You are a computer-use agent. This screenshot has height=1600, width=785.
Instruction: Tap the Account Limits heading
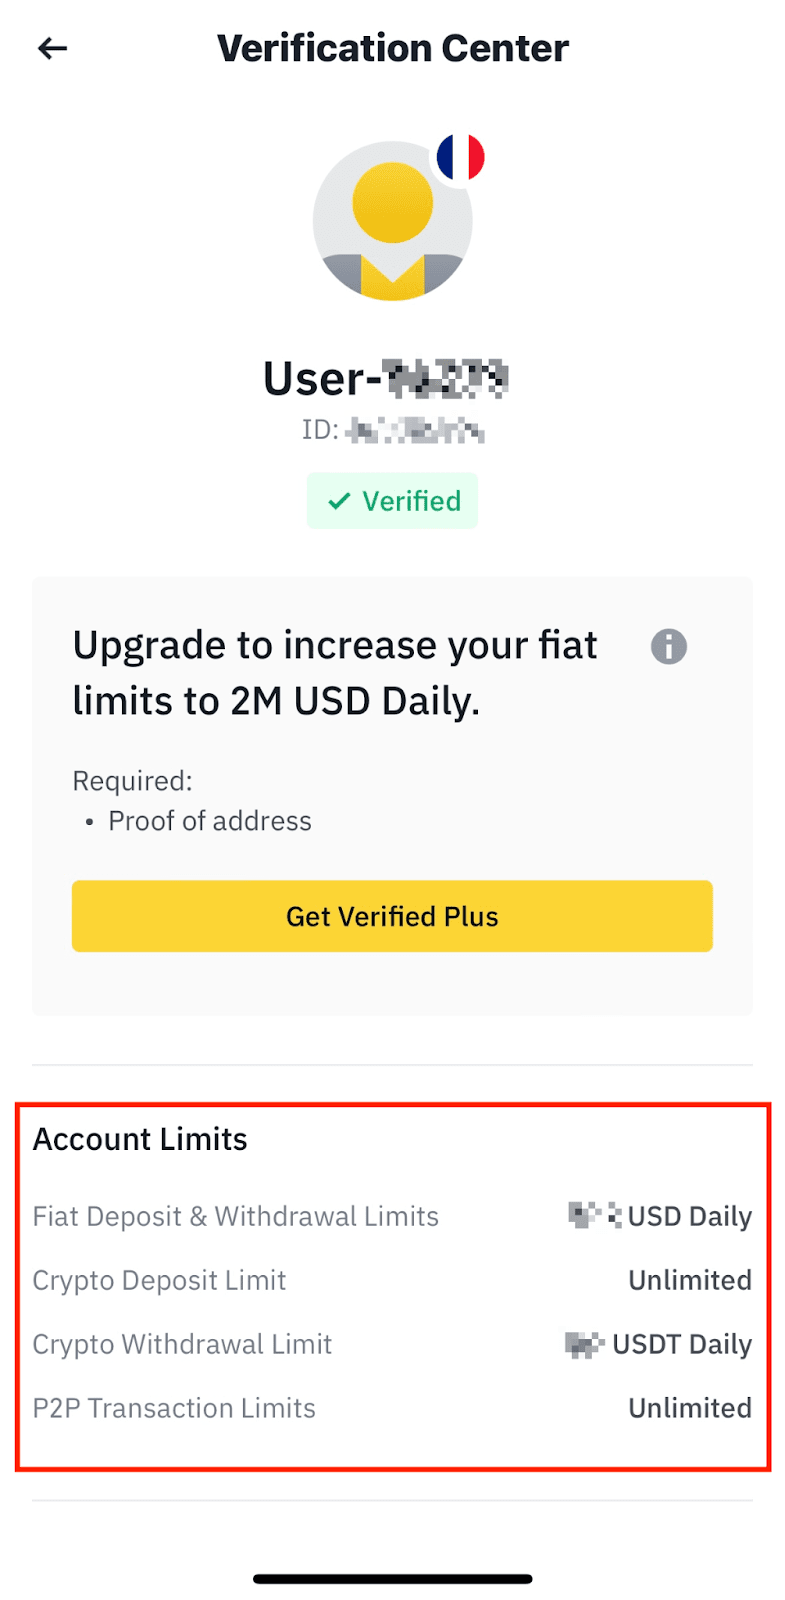click(x=140, y=1140)
